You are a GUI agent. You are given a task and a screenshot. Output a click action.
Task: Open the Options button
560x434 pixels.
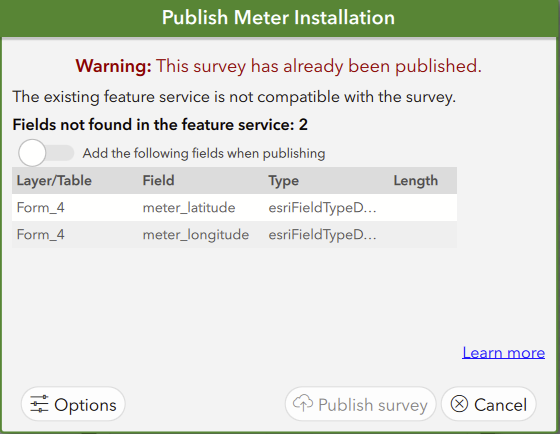(73, 404)
